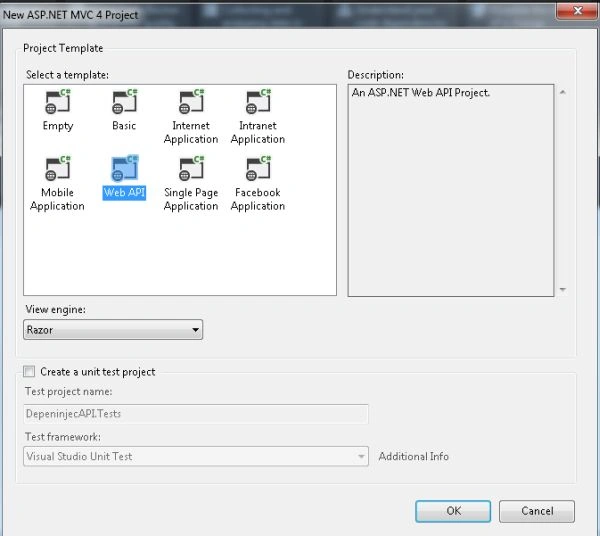Click the 'View engine:' label
600x536 pixels.
point(55,310)
